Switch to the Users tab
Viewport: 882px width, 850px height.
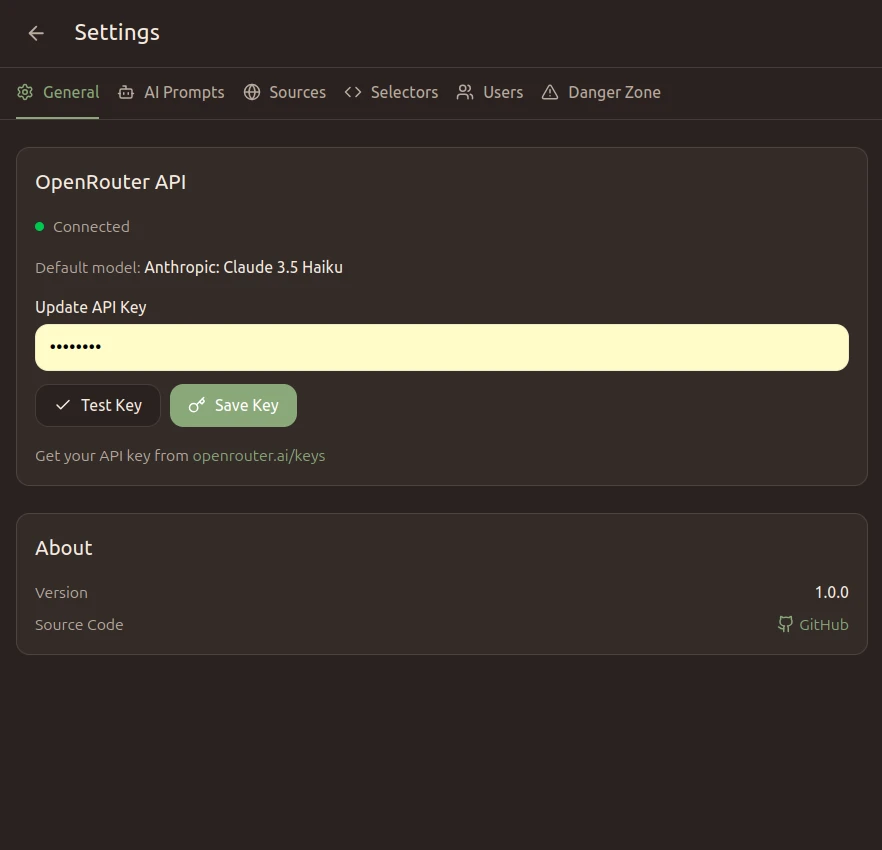[x=503, y=92]
